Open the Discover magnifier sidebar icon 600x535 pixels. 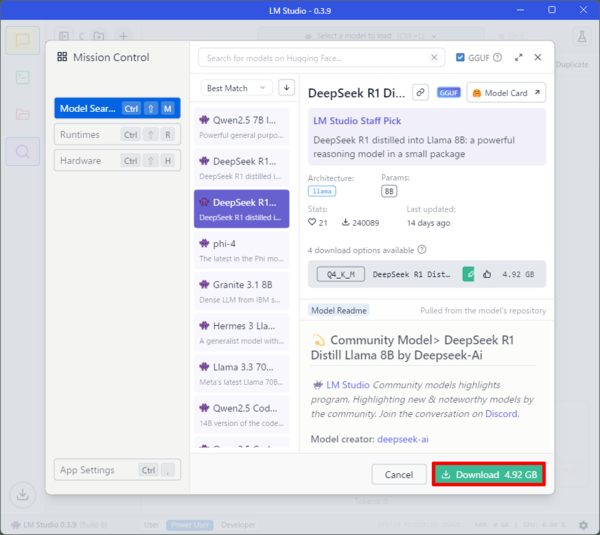pyautogui.click(x=23, y=152)
